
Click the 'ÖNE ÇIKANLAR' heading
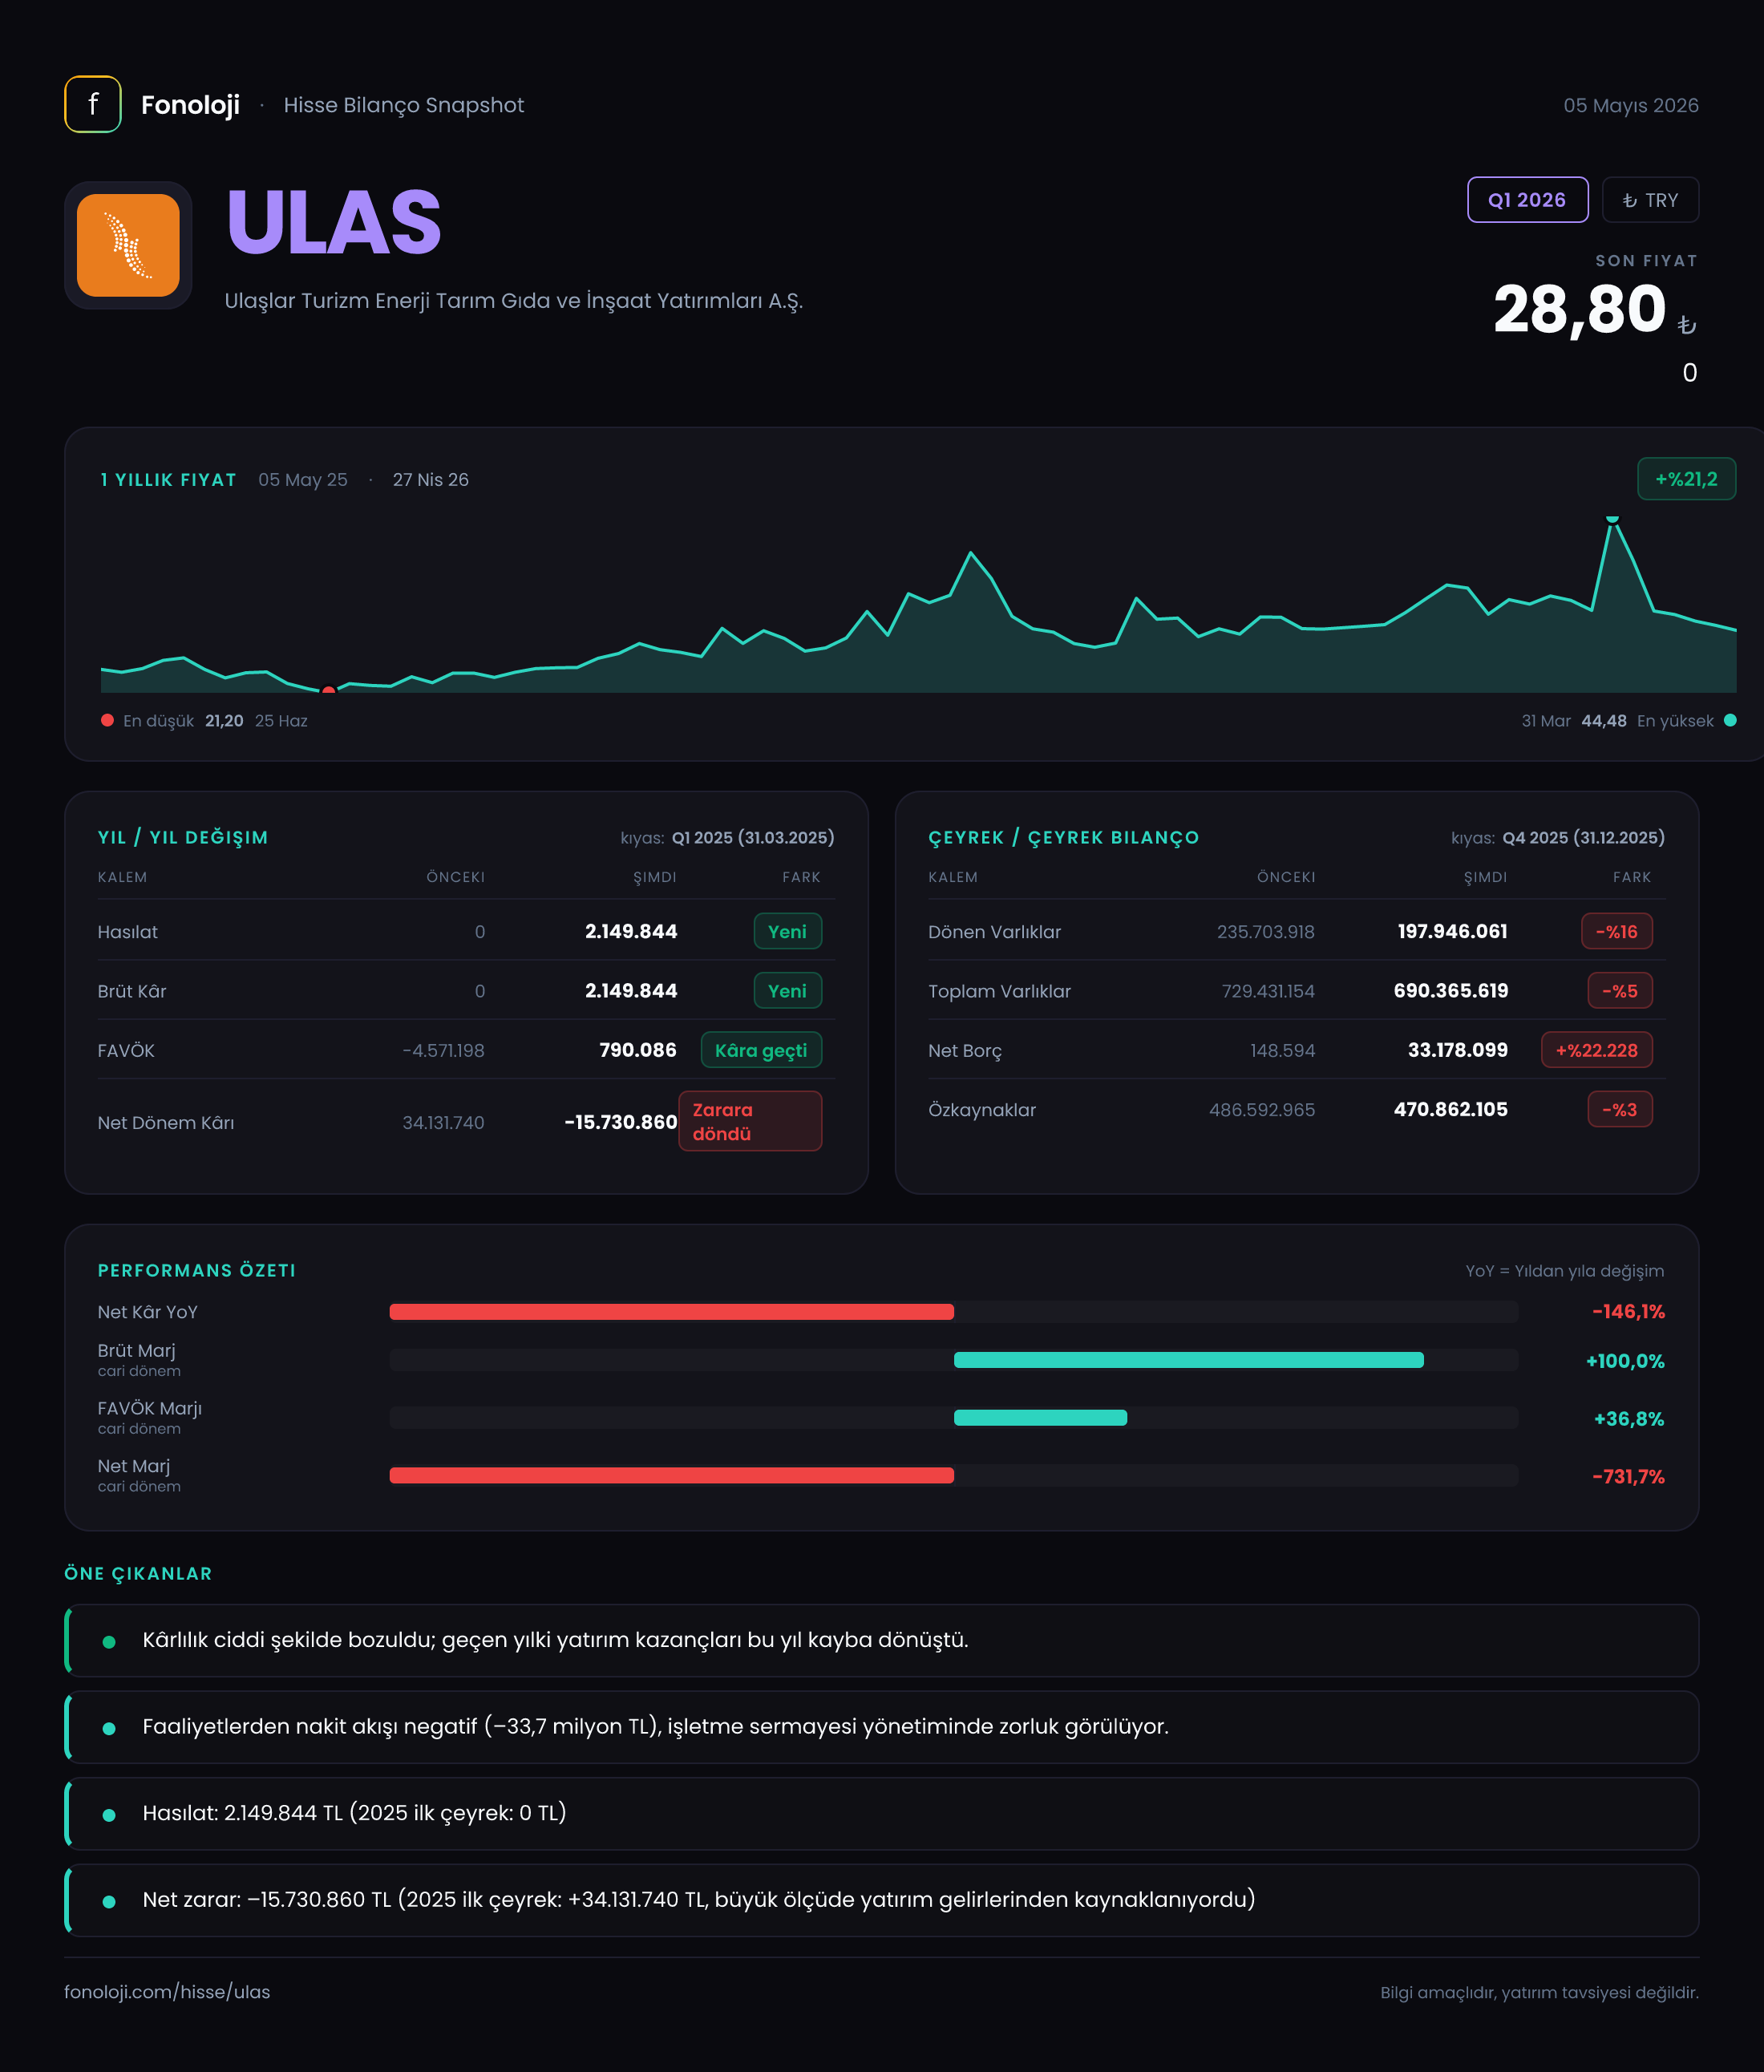tap(138, 1574)
